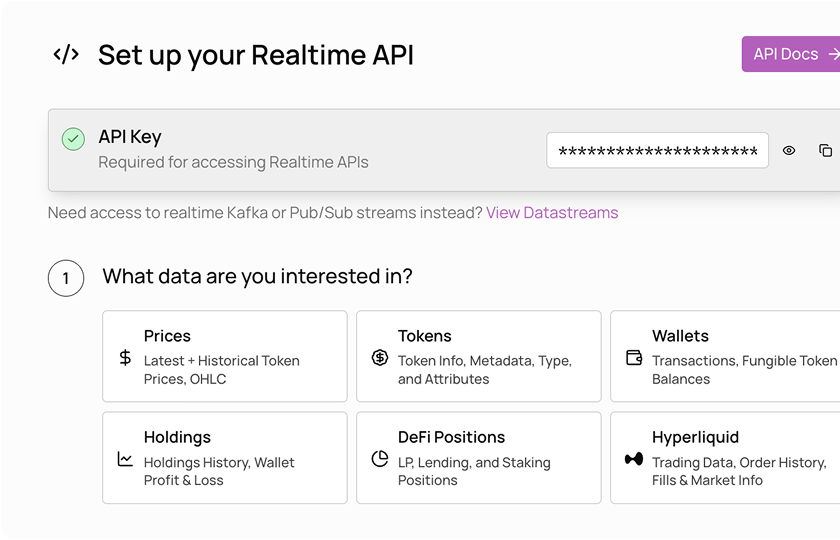The width and height of the screenshot is (840, 540).
Task: Click 'LP, Lending, and Staking Positions' description
Action: (474, 471)
